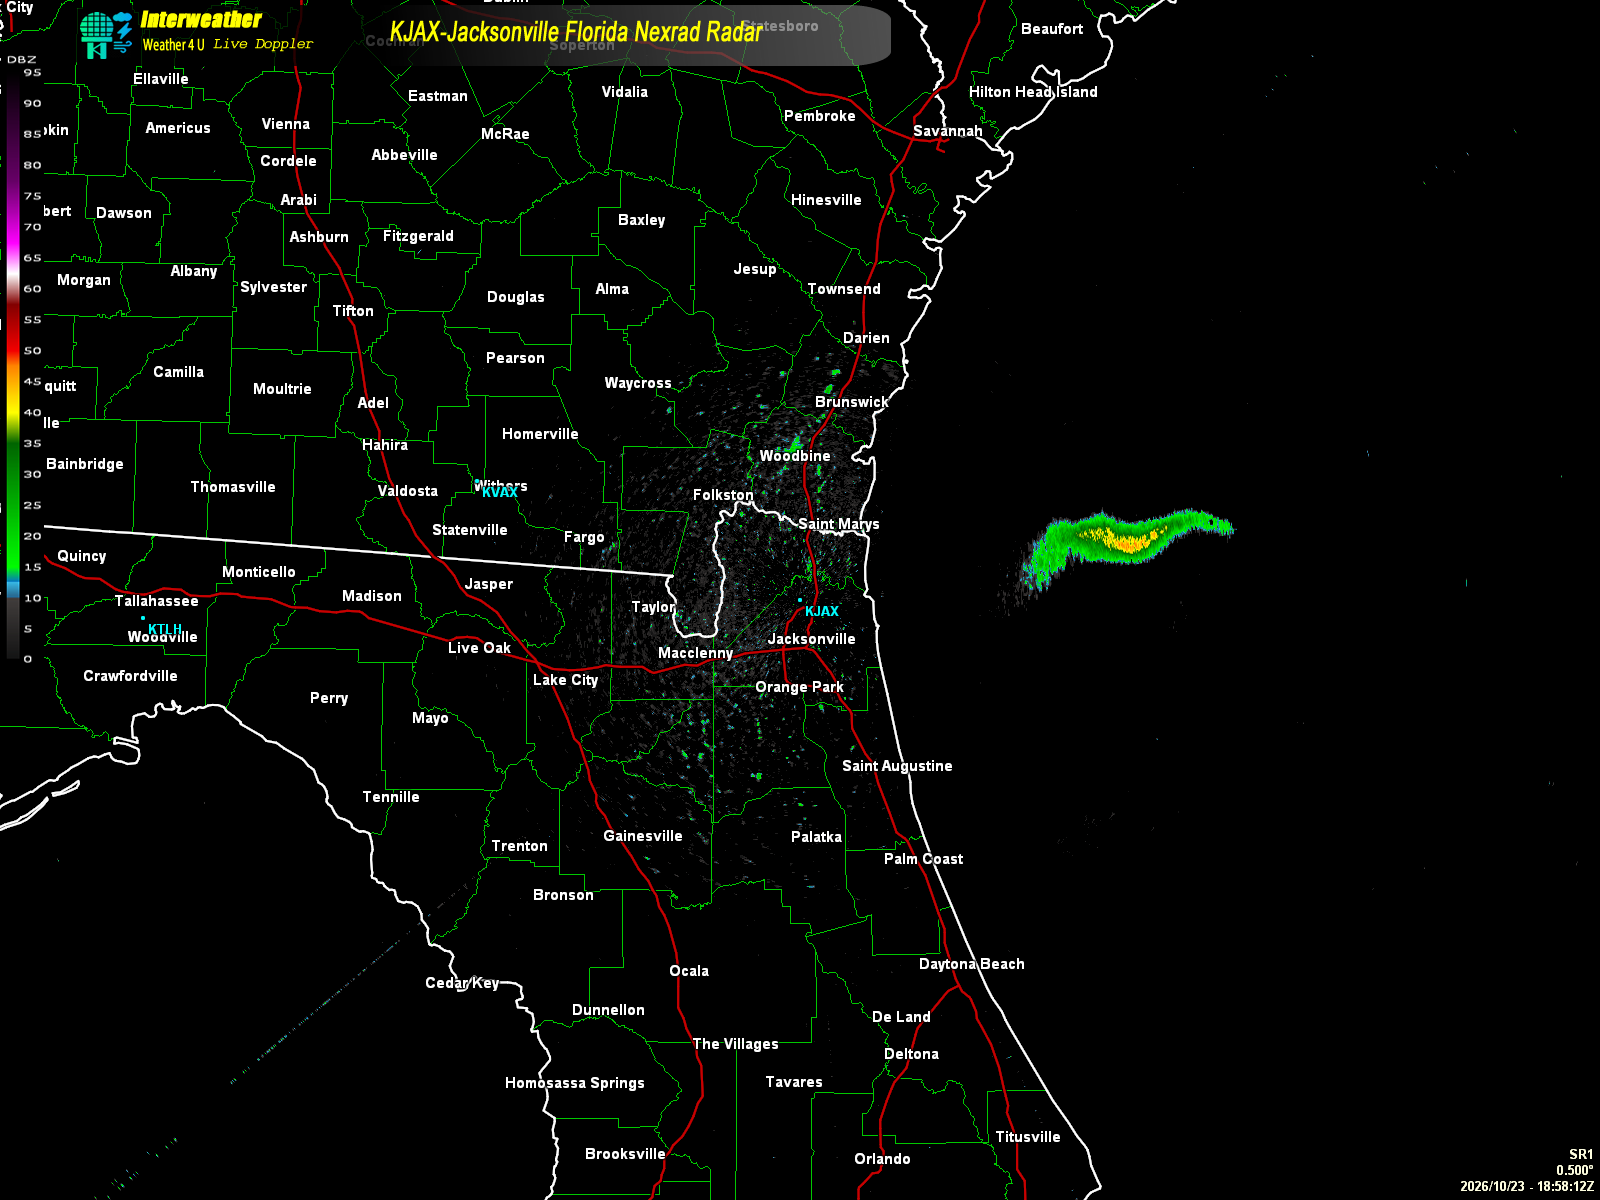Click the Gainesville city label
The width and height of the screenshot is (1600, 1200).
(643, 836)
